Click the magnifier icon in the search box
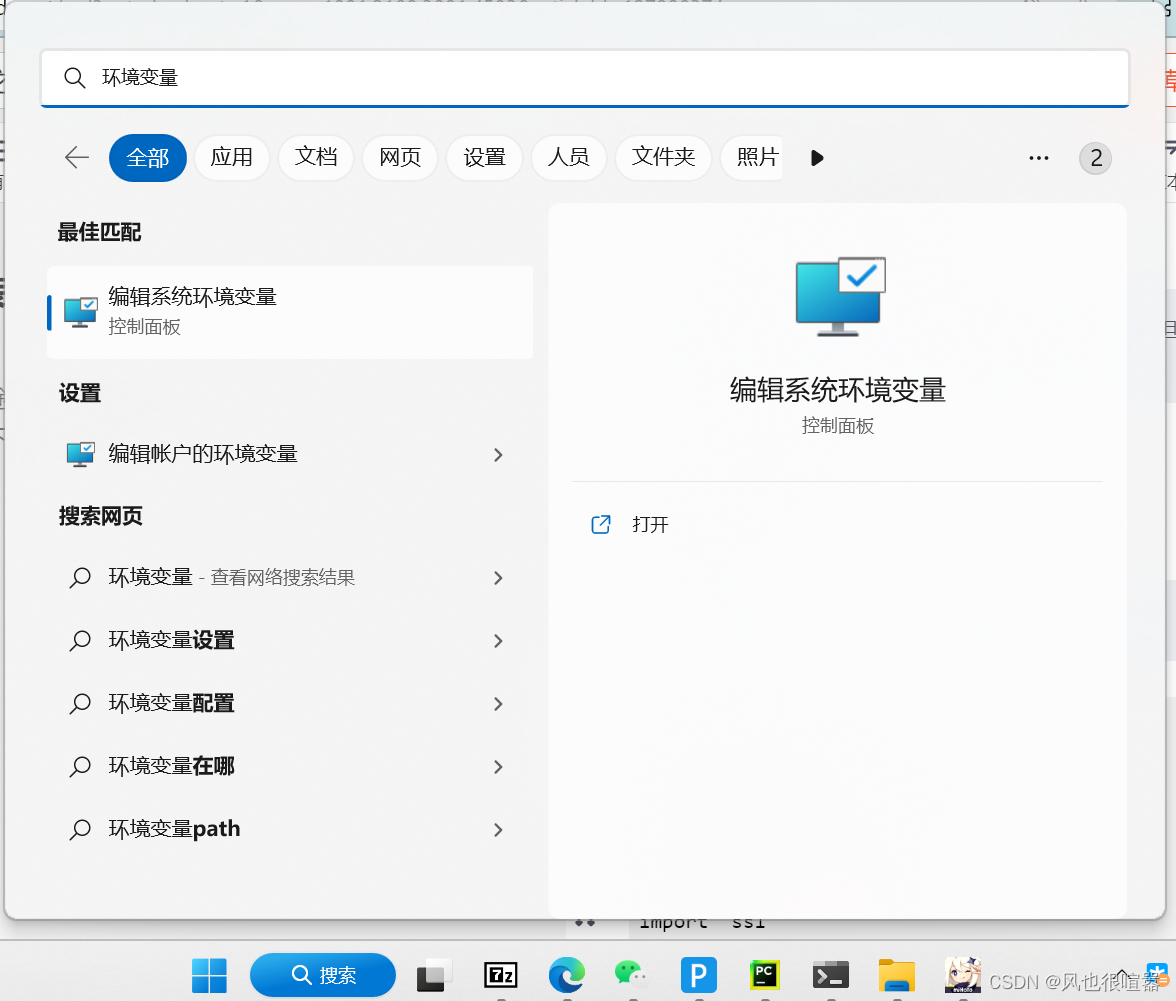 point(75,77)
